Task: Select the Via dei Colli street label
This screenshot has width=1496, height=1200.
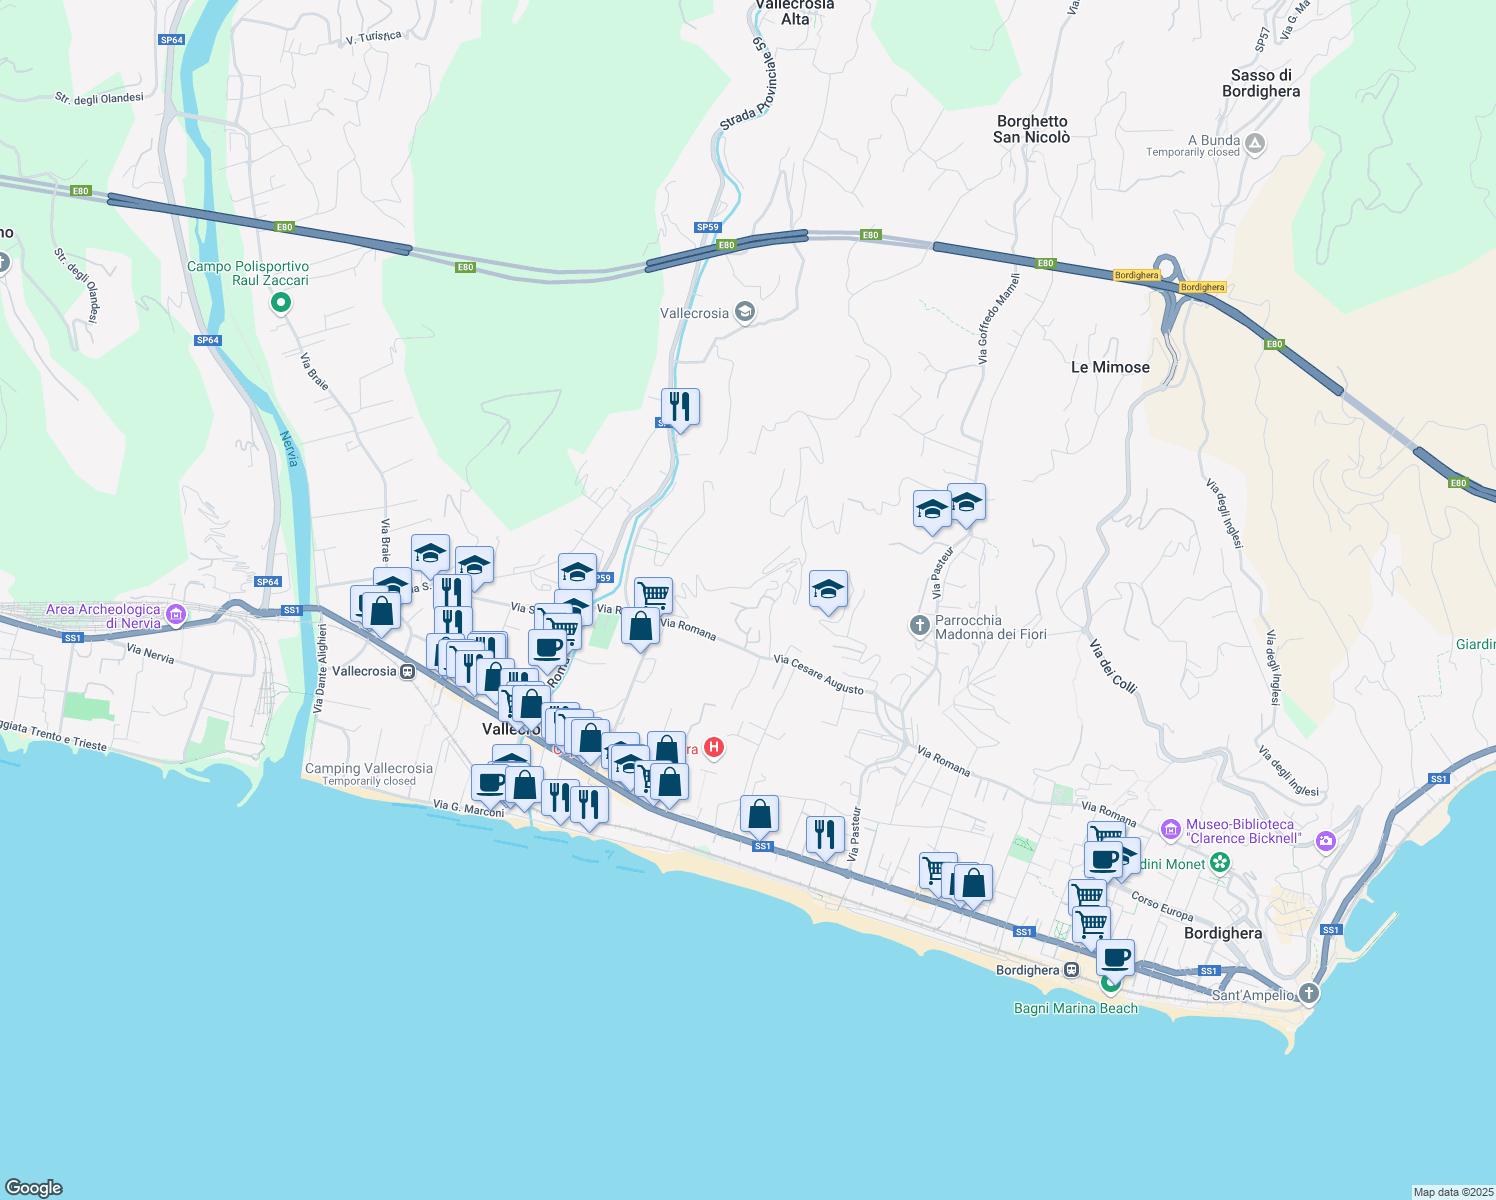Action: click(1113, 665)
